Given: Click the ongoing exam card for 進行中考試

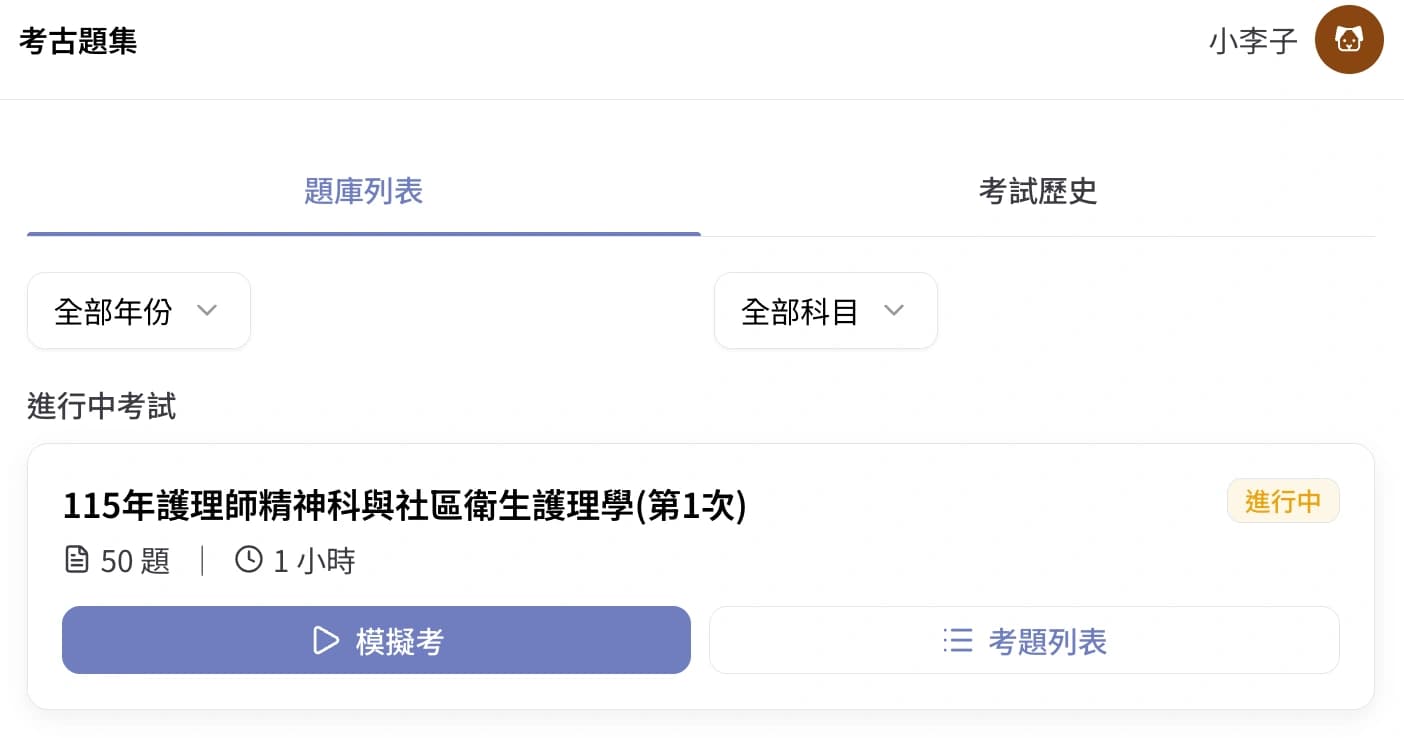Looking at the screenshot, I should pos(700,575).
